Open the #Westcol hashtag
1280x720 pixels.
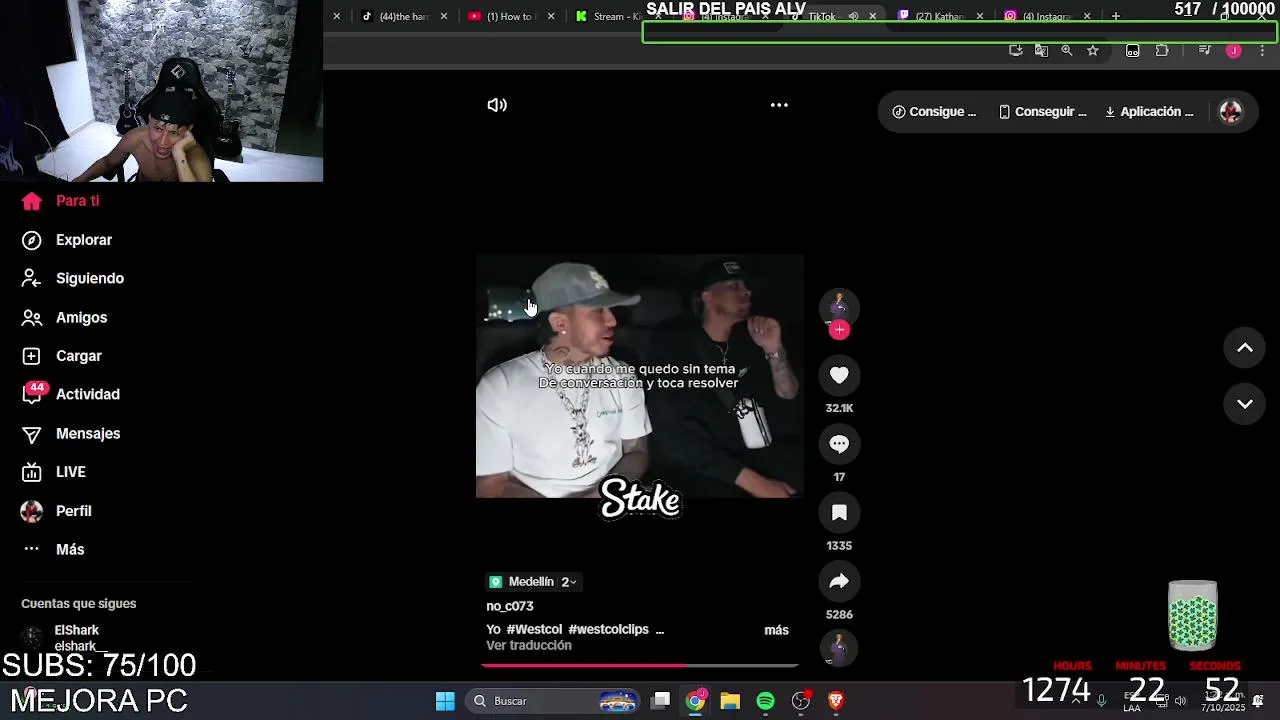(x=535, y=630)
